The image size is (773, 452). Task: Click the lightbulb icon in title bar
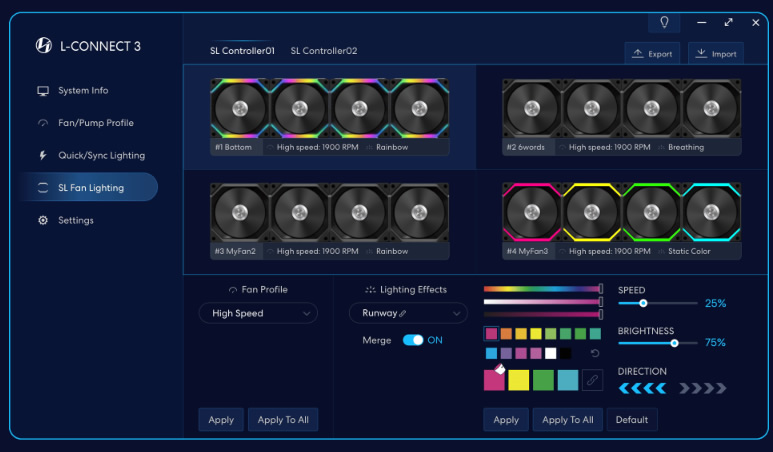tap(664, 22)
